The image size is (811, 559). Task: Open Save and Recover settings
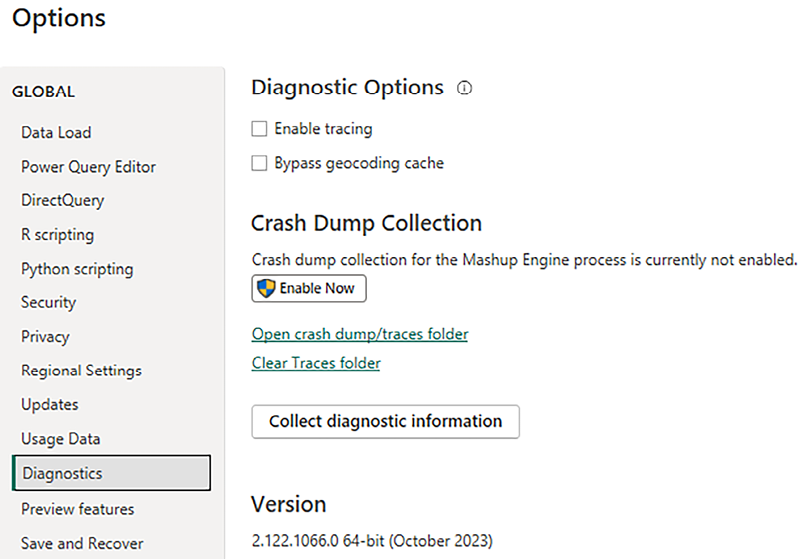82,543
